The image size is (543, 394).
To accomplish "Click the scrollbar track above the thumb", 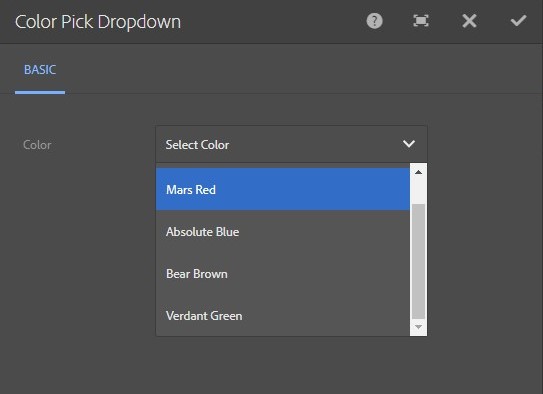I will (x=418, y=190).
